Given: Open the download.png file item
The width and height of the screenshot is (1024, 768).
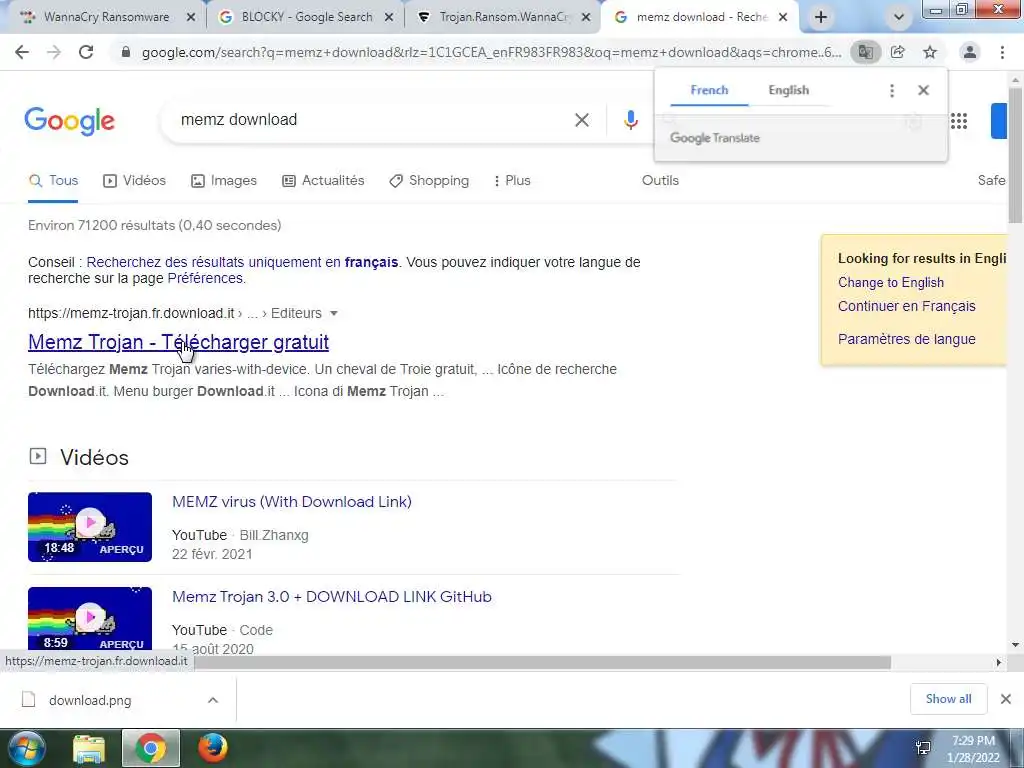Looking at the screenshot, I should pos(90,700).
